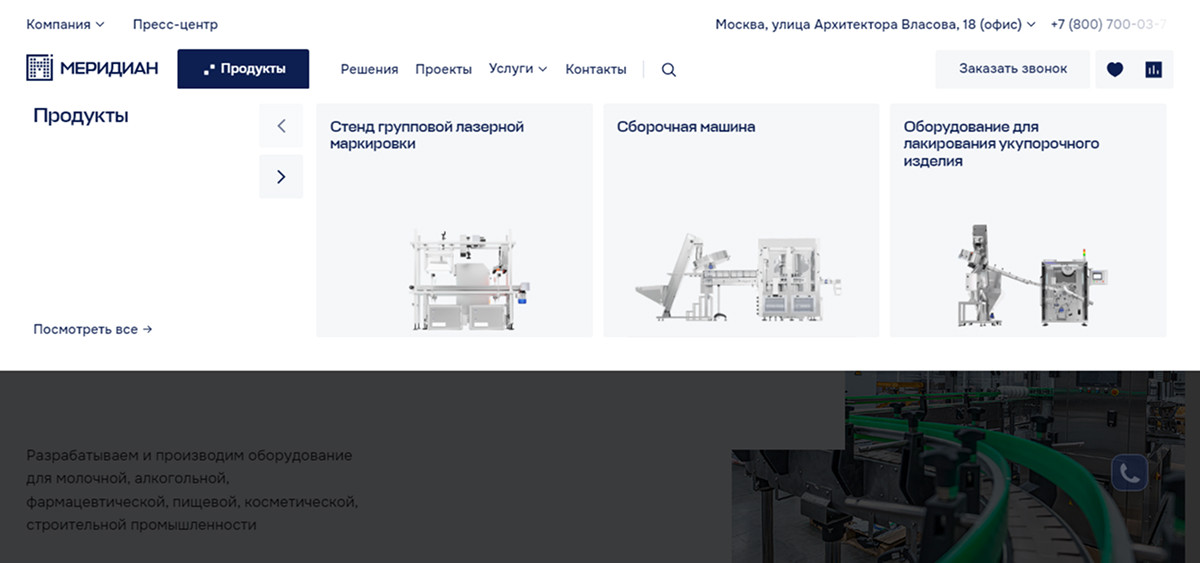Click the Меридиан logo

[x=92, y=68]
